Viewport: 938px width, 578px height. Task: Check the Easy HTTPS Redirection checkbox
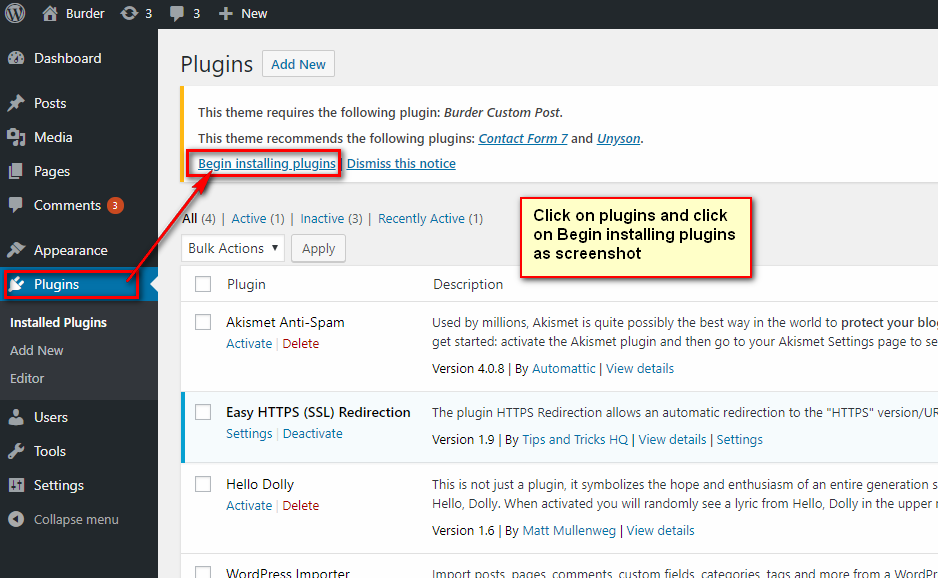click(203, 412)
